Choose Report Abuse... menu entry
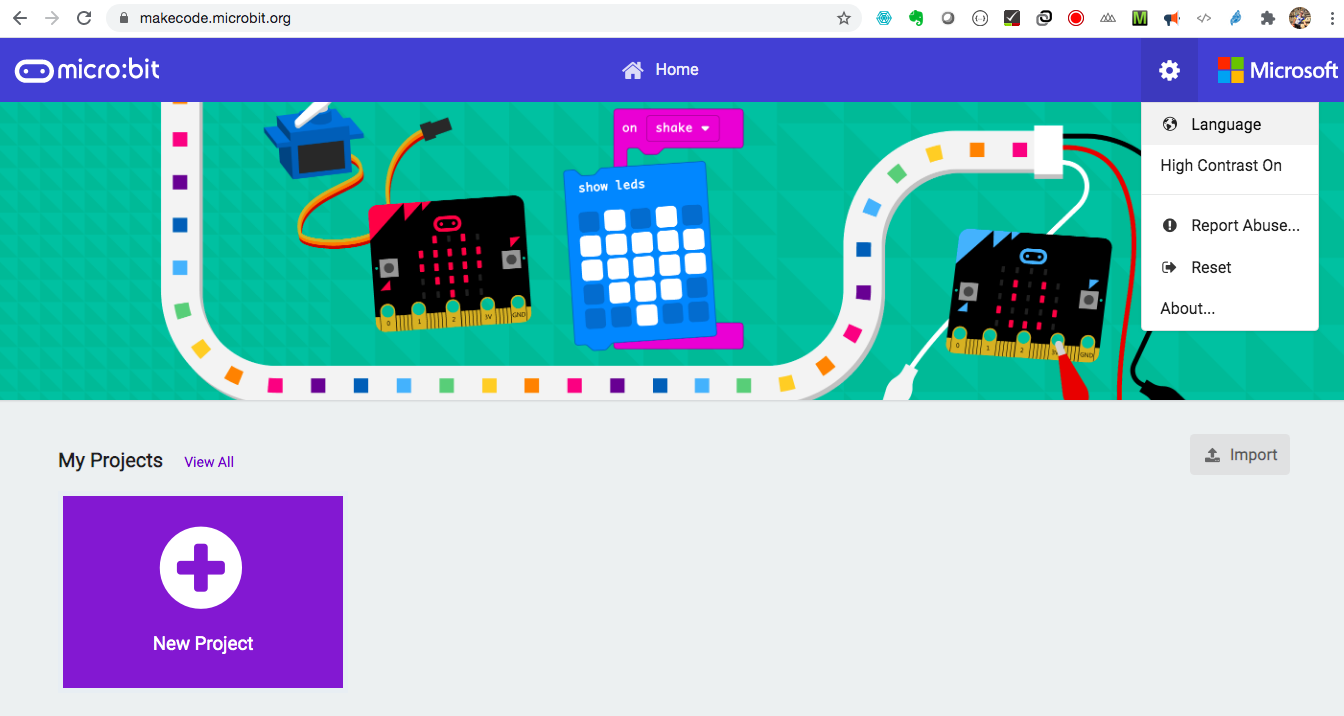 pyautogui.click(x=1229, y=226)
